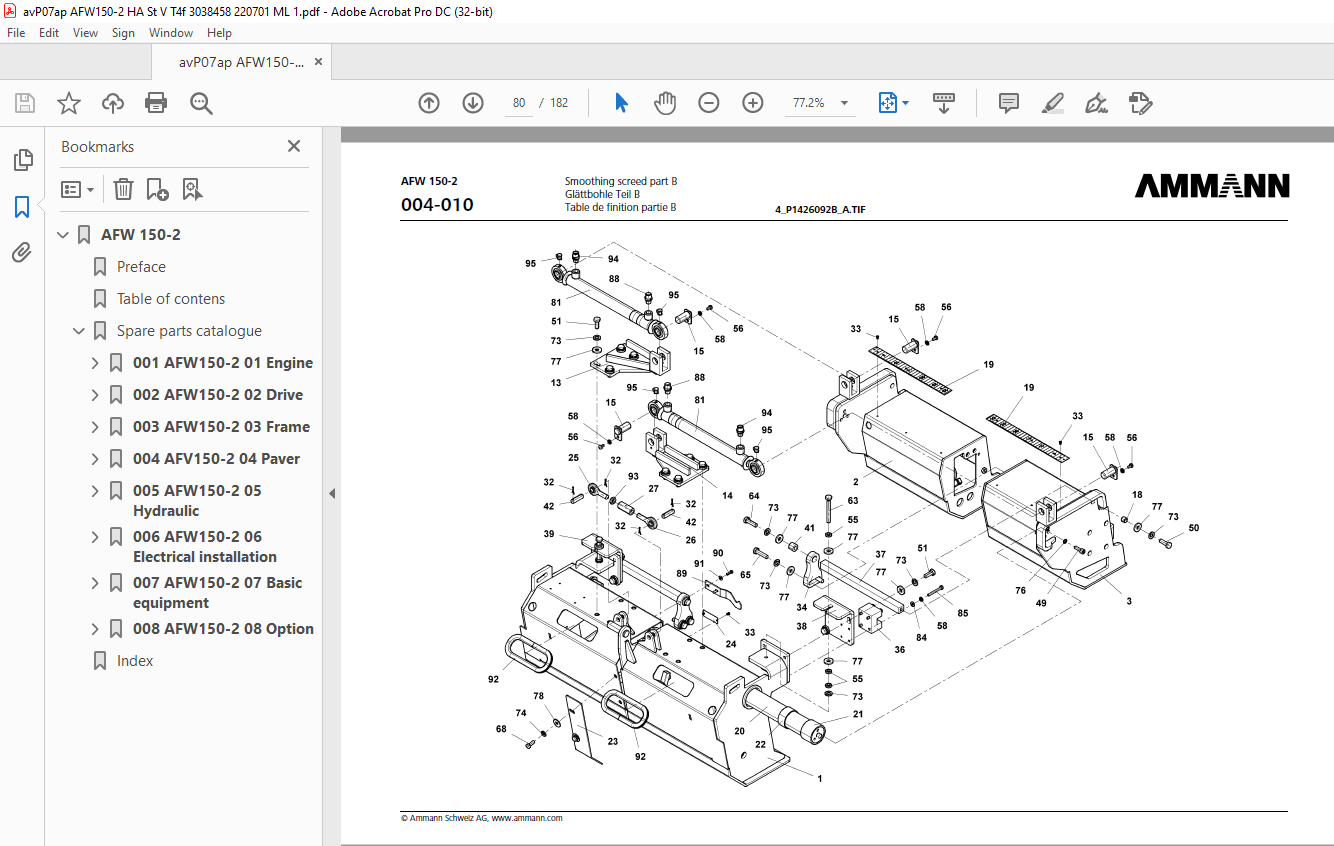Zoom in with plus button
This screenshot has height=846, width=1334.
click(753, 103)
